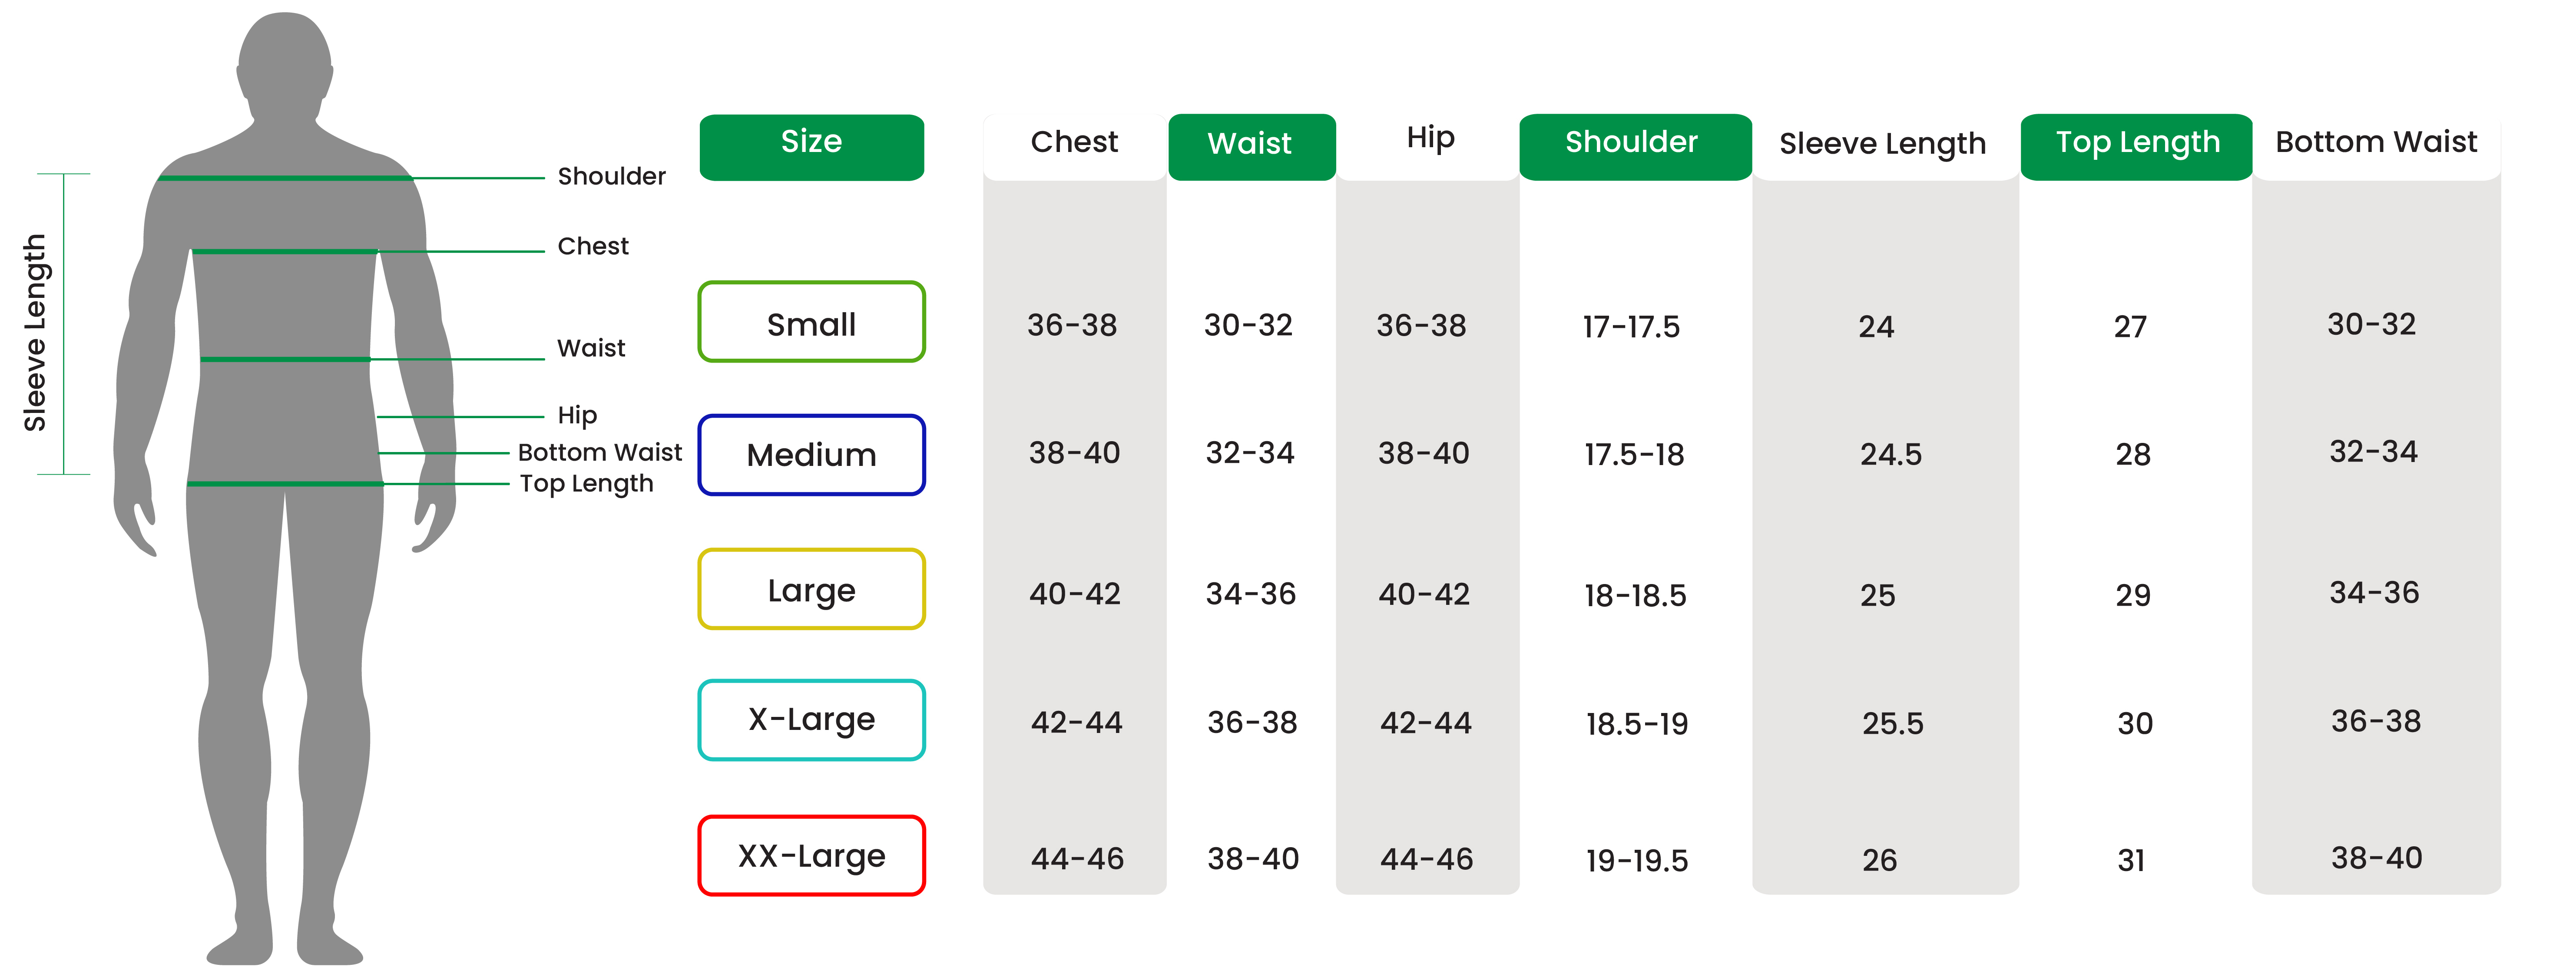Pick the XX-Large size box

pyautogui.click(x=811, y=856)
